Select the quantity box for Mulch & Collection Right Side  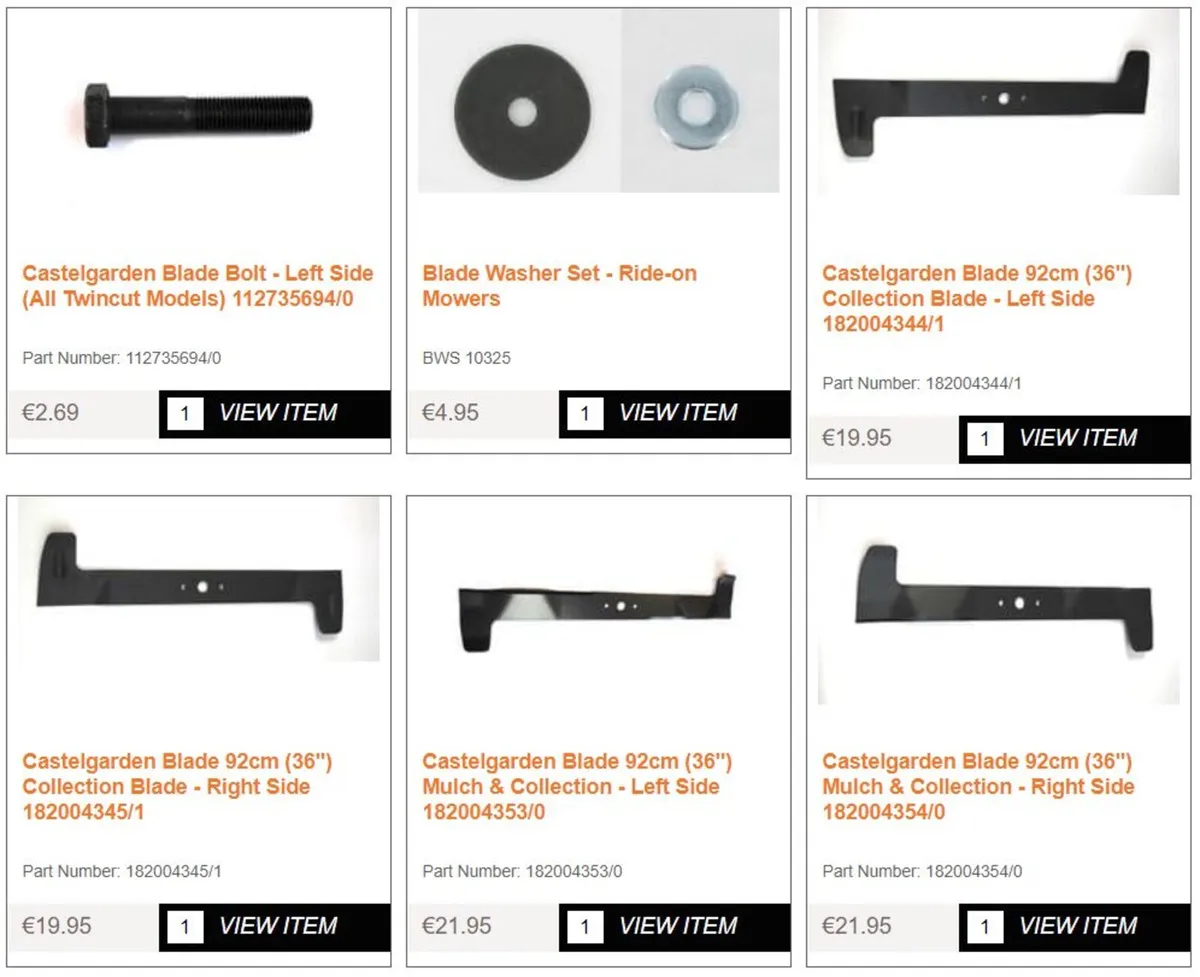click(985, 926)
